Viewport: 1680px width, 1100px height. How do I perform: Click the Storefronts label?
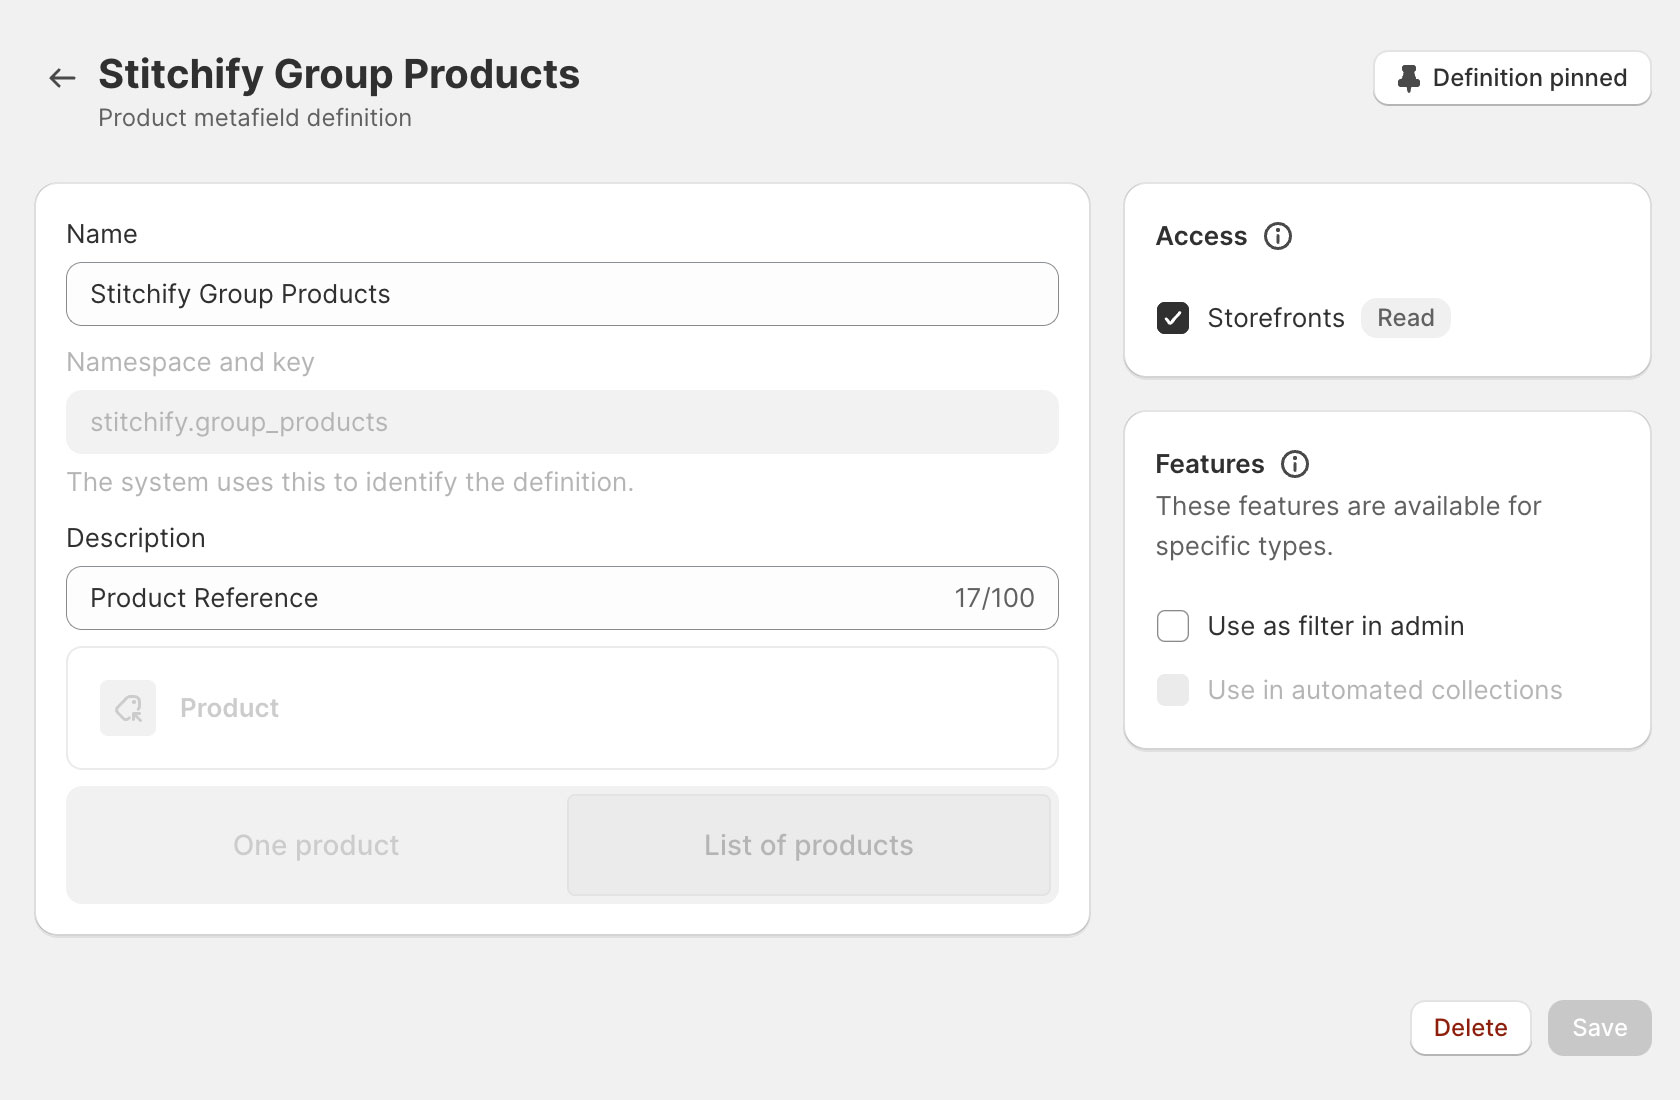[1276, 318]
